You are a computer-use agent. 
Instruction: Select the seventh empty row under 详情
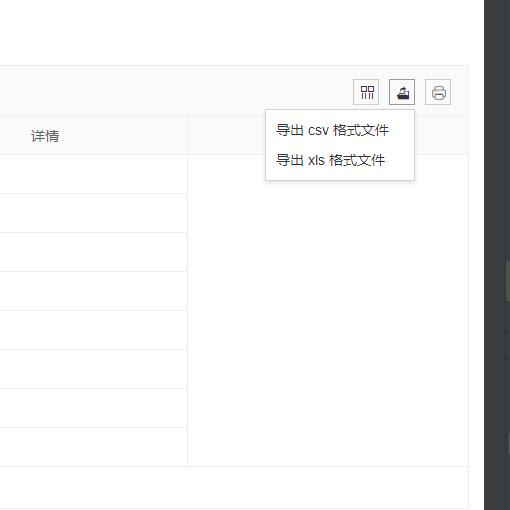93,408
